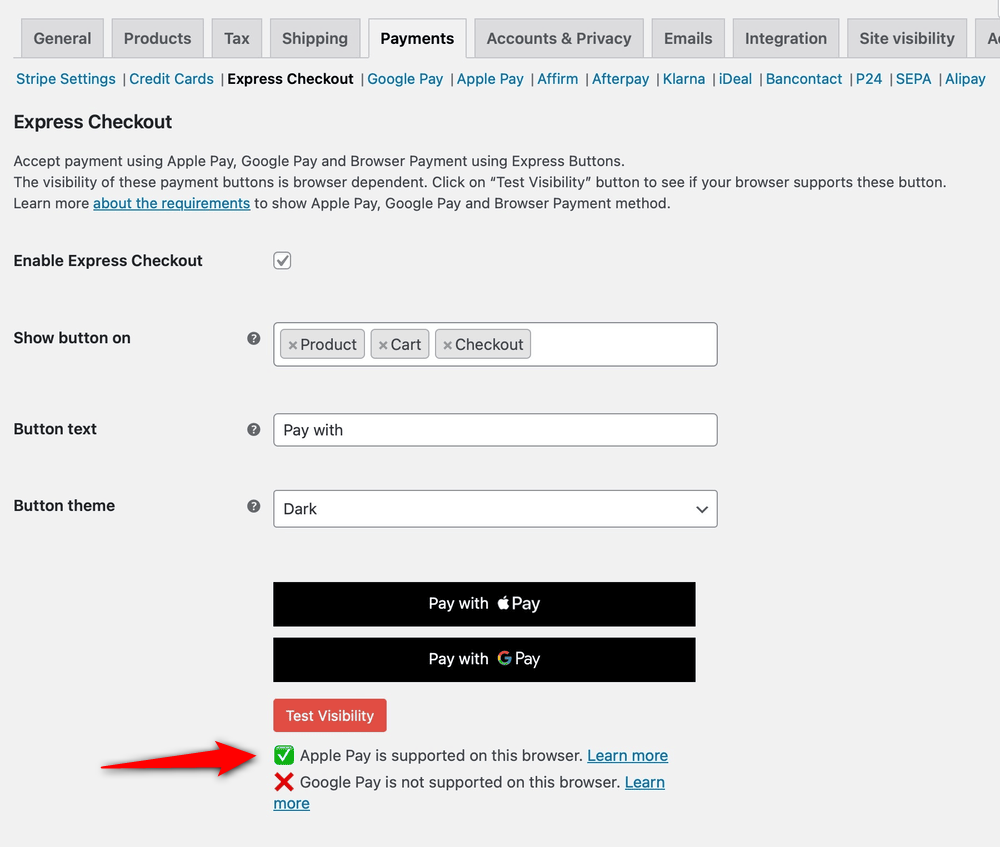Go to Accounts & Privacy tab

pos(559,38)
